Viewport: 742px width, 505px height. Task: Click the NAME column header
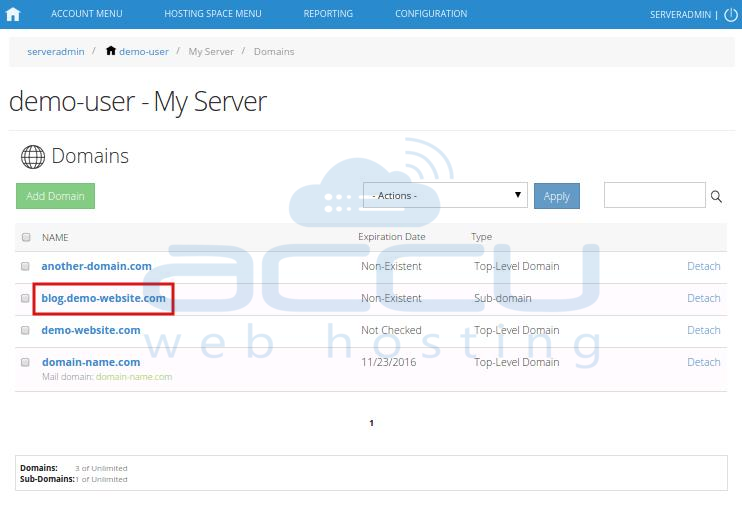(55, 238)
